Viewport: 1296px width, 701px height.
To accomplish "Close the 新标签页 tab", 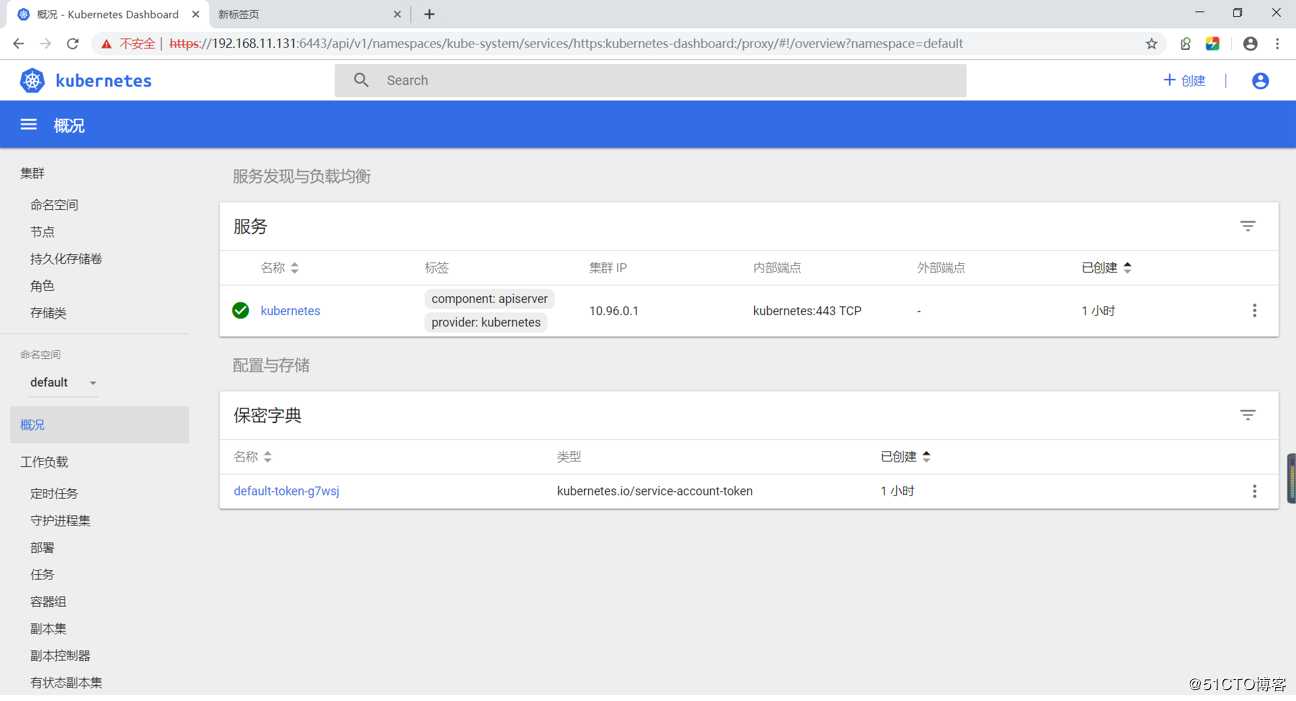I will pyautogui.click(x=397, y=14).
